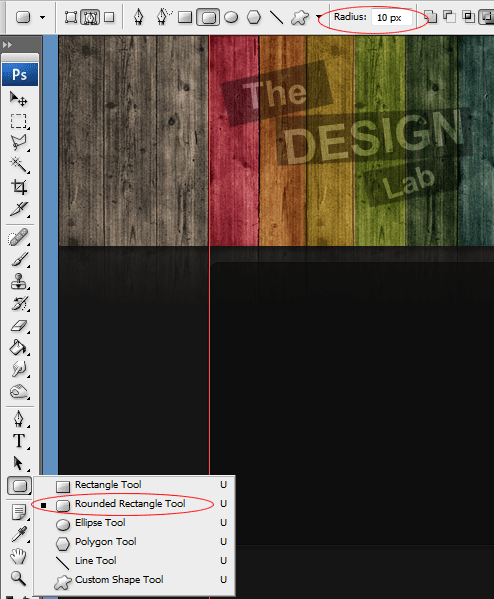Select the Zoom tool
494x599 pixels.
19,578
